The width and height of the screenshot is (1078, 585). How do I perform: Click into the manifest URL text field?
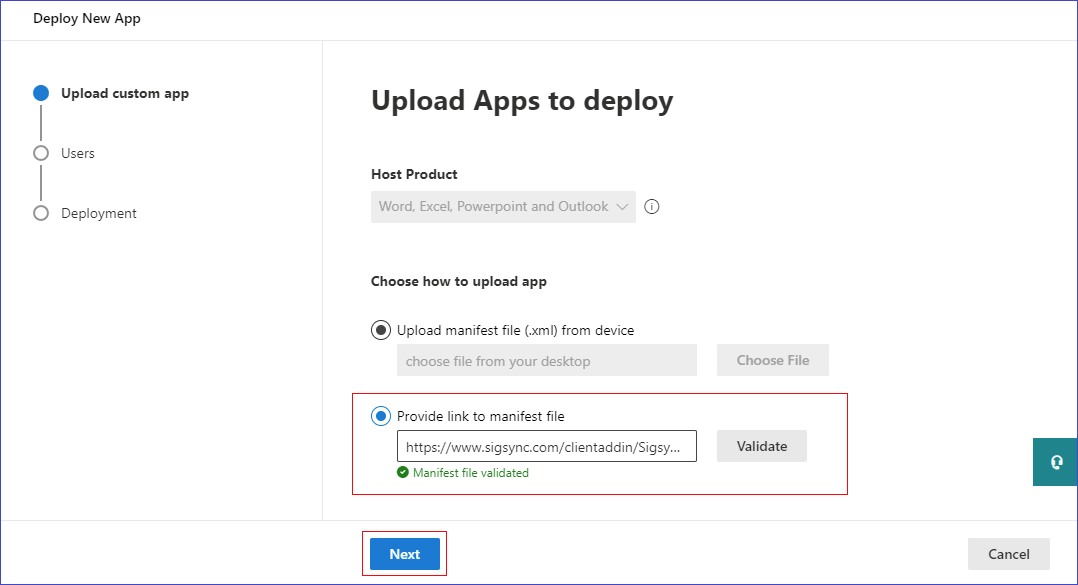click(546, 447)
